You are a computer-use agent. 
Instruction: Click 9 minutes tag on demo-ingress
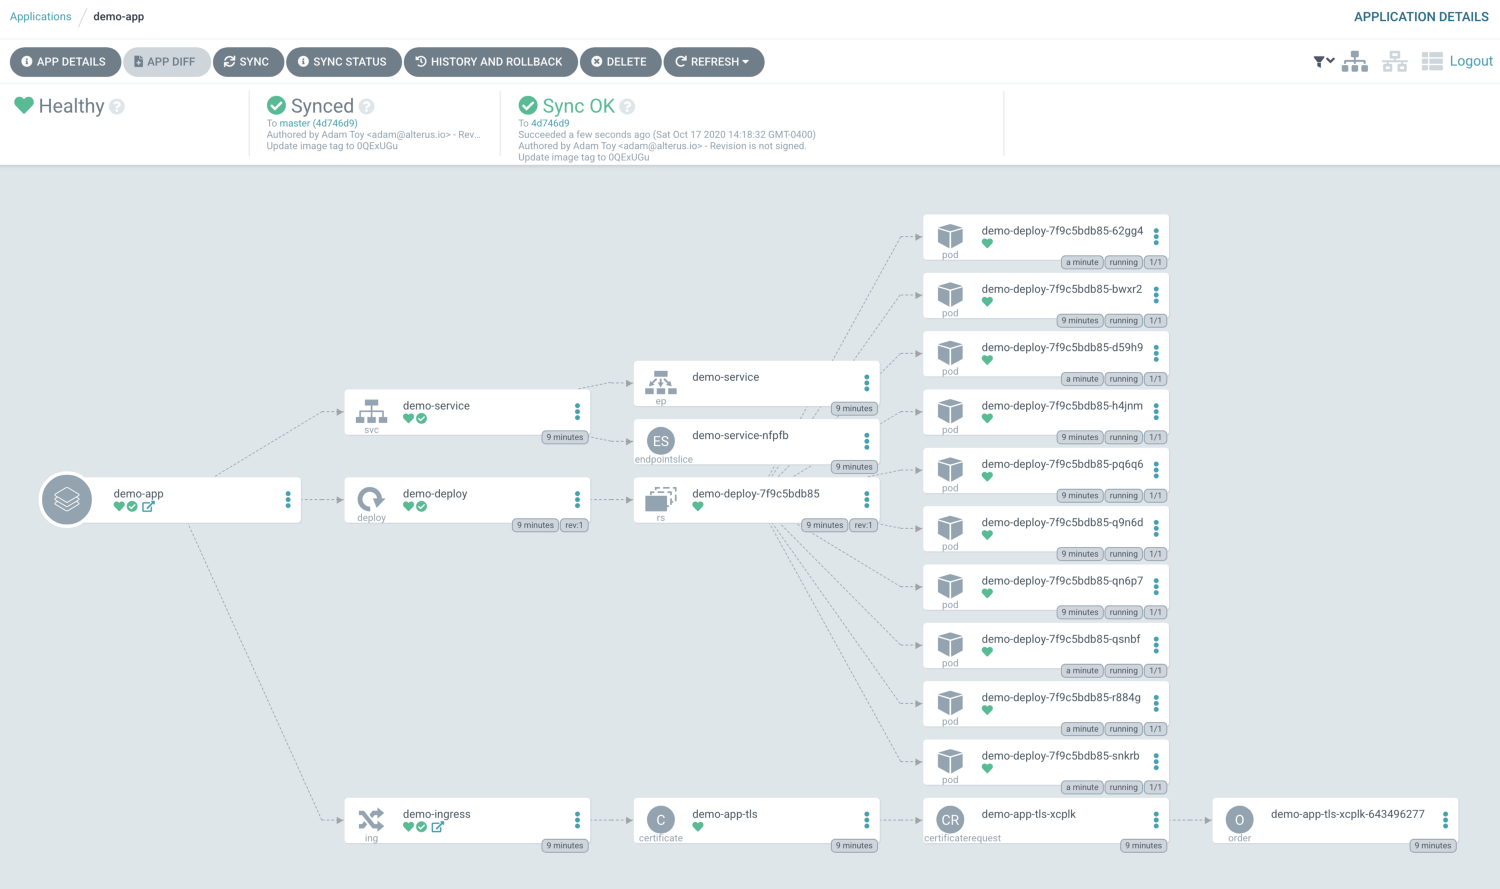point(565,846)
